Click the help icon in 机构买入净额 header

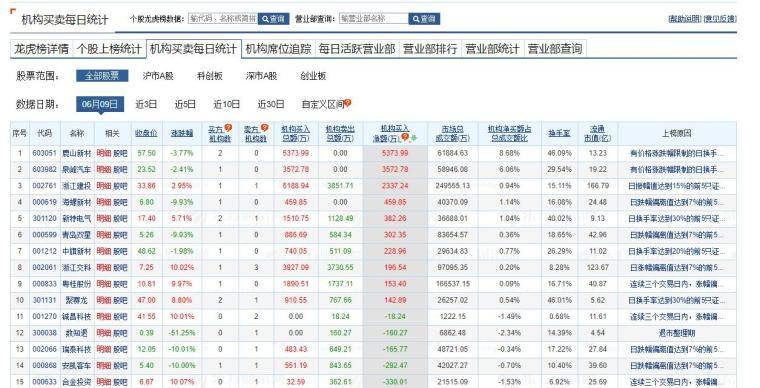pos(405,138)
